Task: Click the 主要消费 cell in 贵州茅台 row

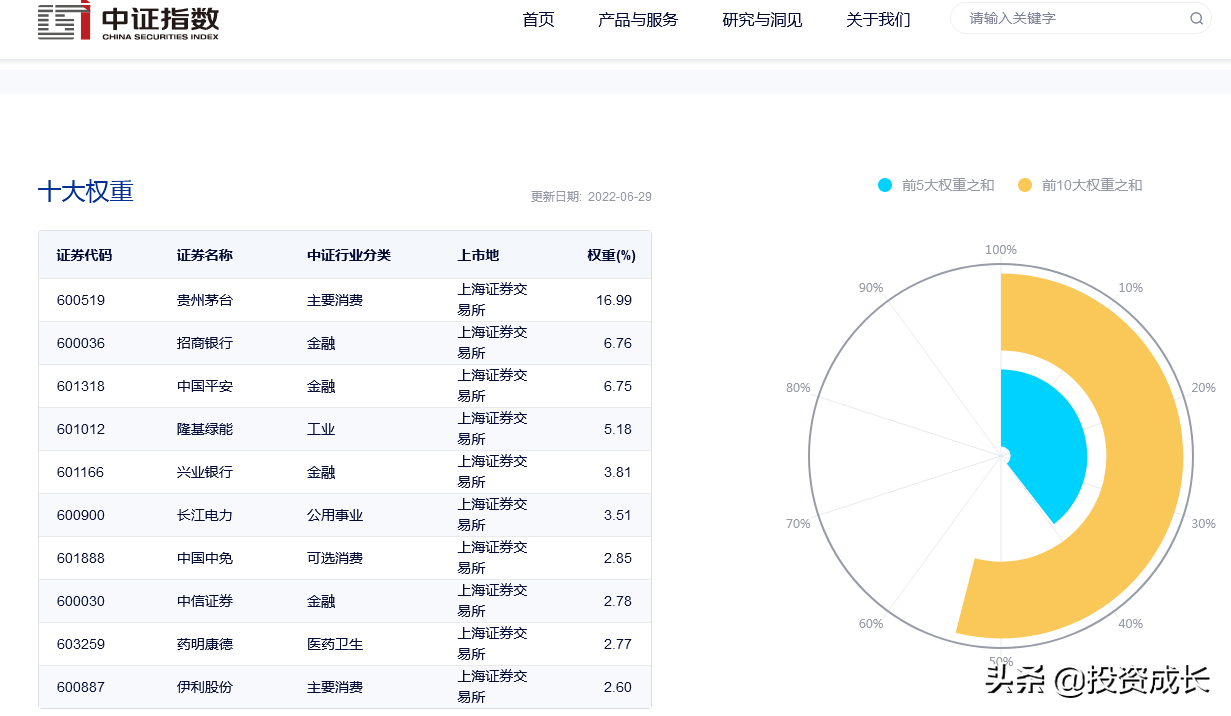Action: pyautogui.click(x=335, y=300)
